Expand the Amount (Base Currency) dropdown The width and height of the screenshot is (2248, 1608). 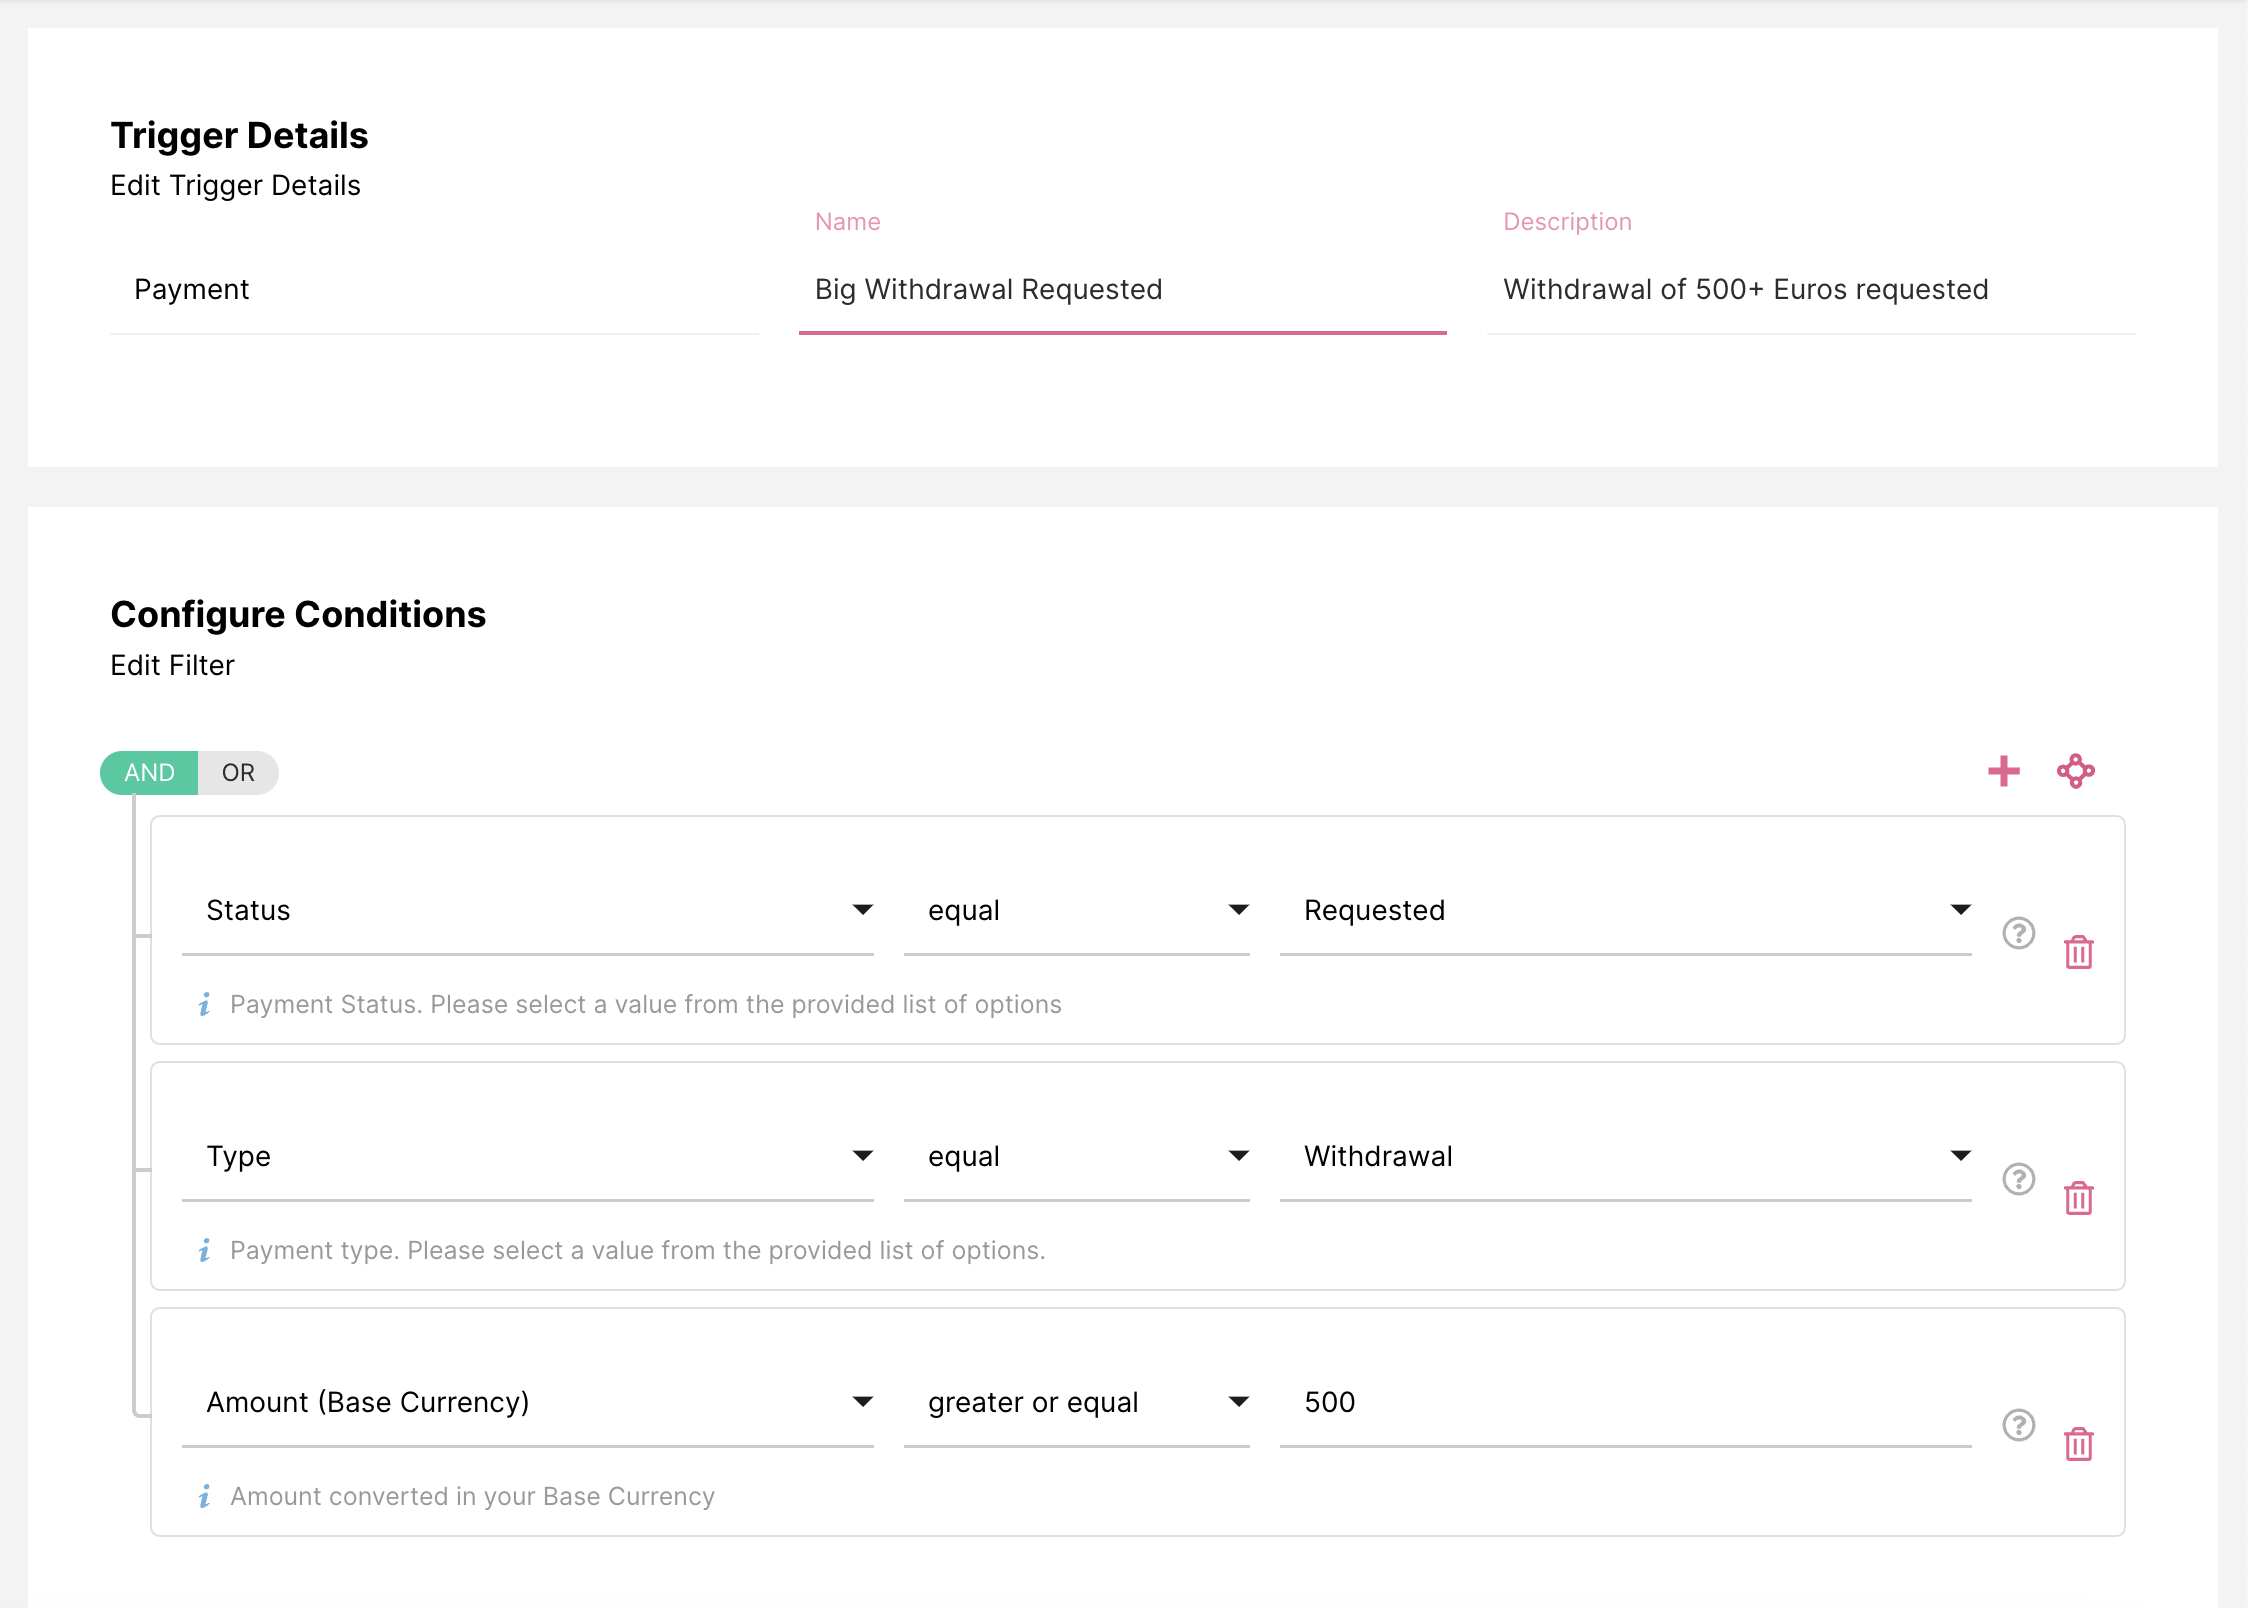[527, 1403]
